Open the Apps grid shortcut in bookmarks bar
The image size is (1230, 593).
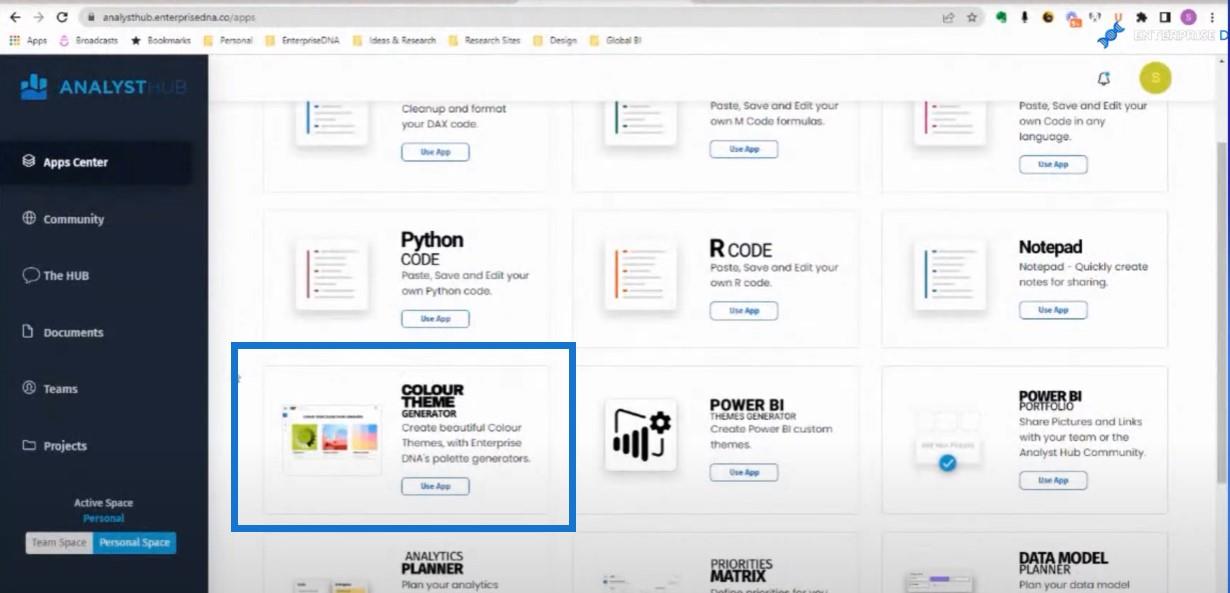(x=28, y=41)
